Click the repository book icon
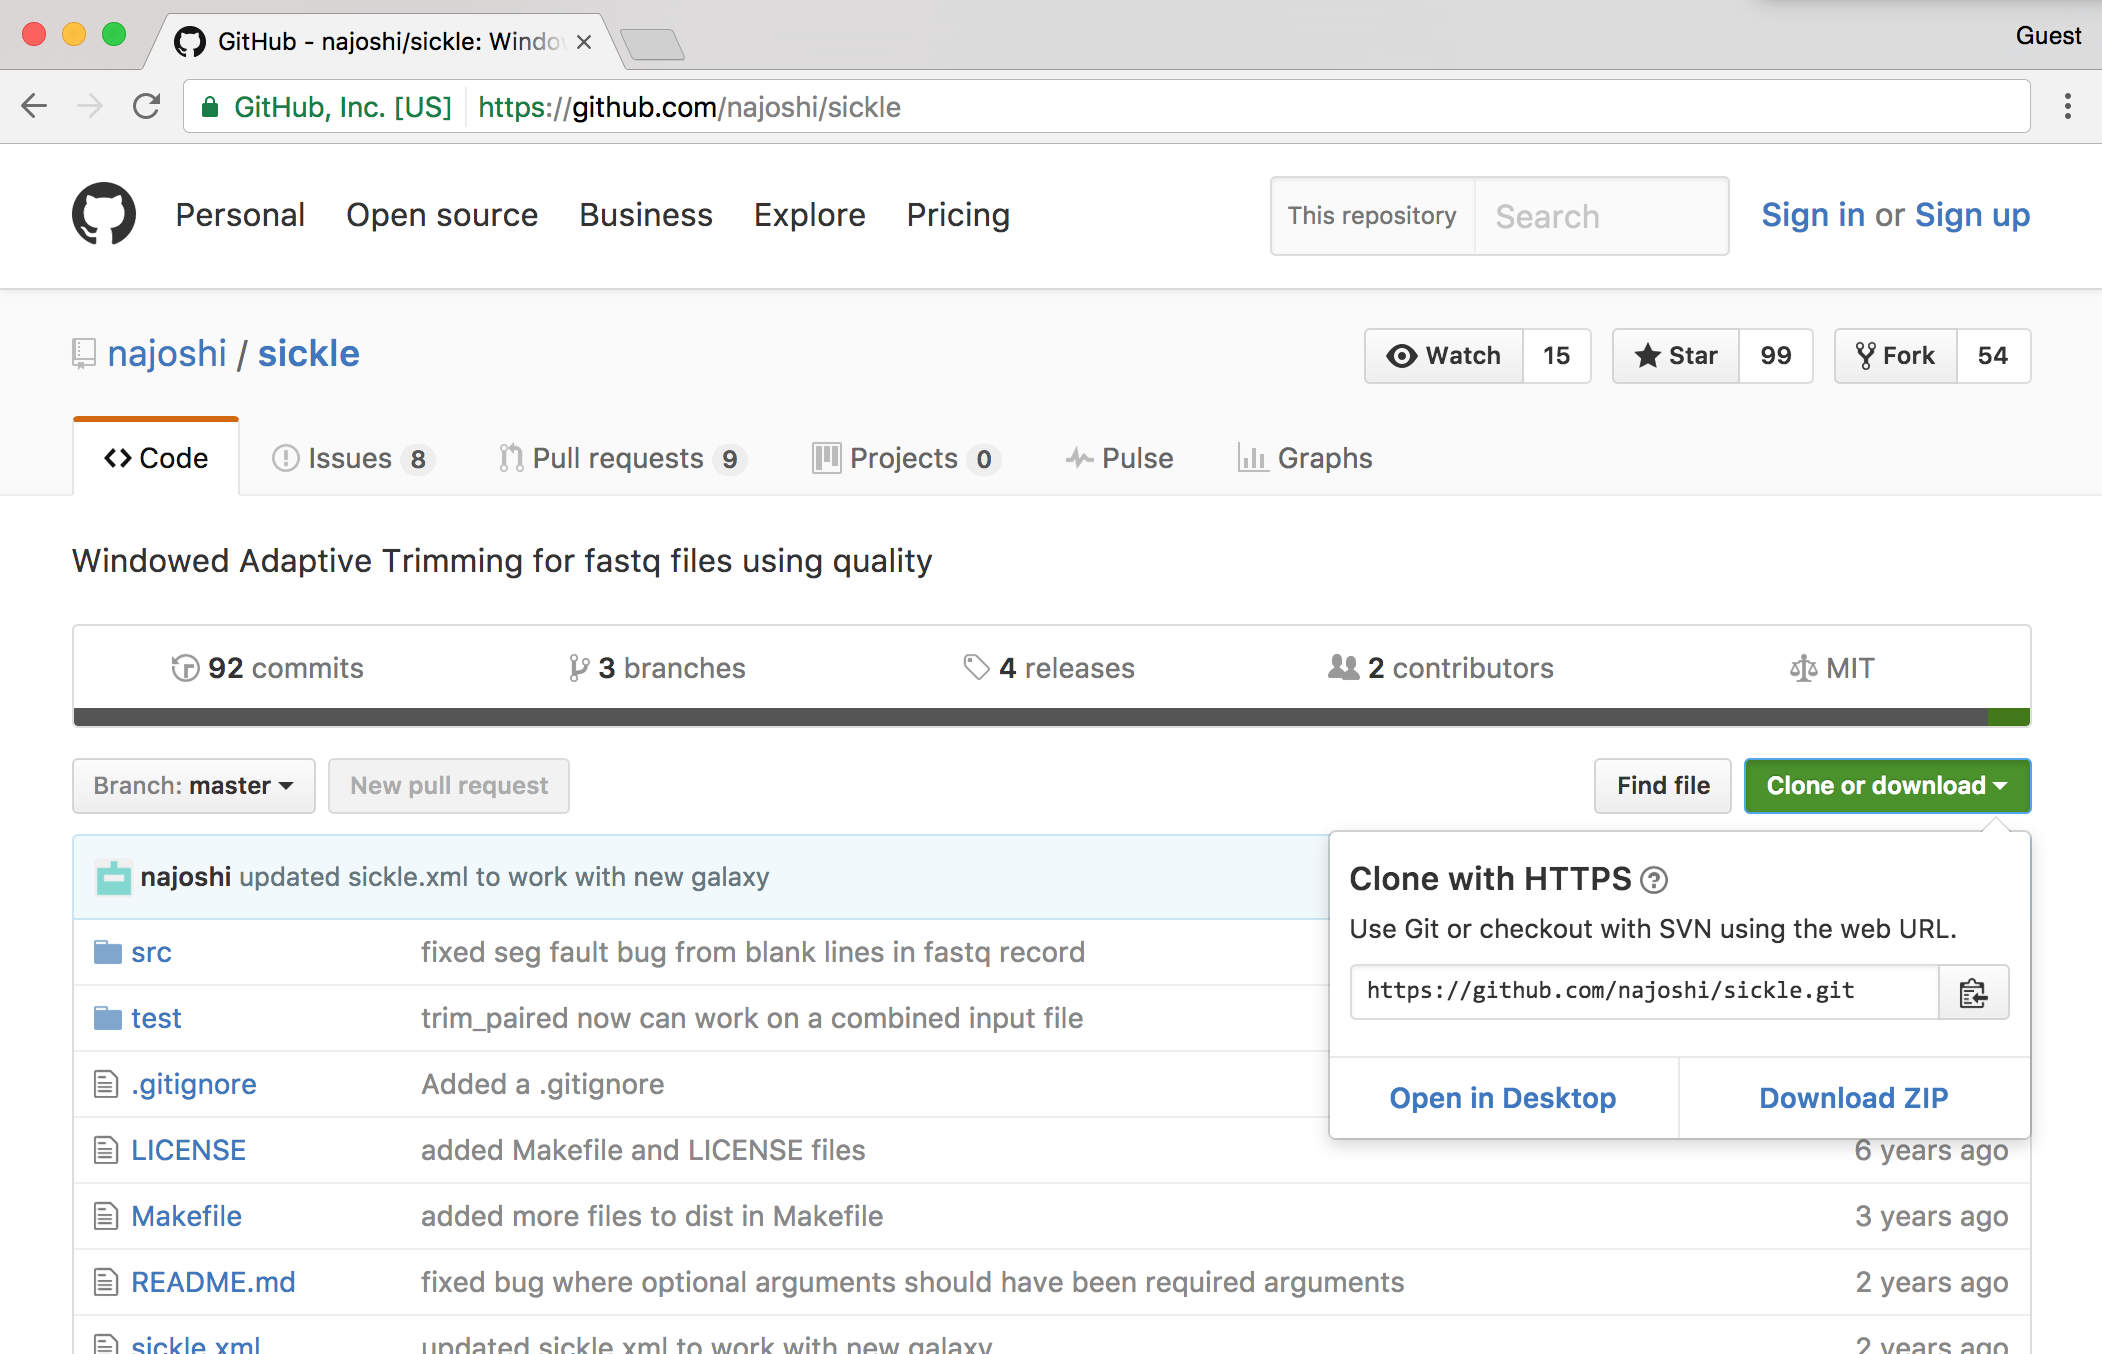The image size is (2102, 1354). [x=84, y=354]
